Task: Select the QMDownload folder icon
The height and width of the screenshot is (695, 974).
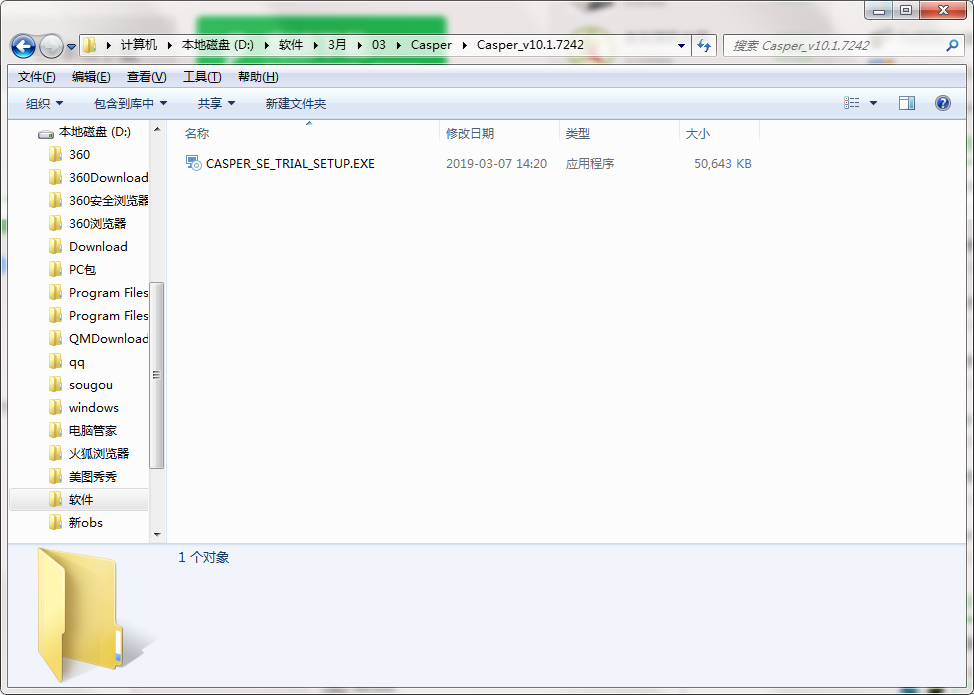Action: [x=55, y=338]
